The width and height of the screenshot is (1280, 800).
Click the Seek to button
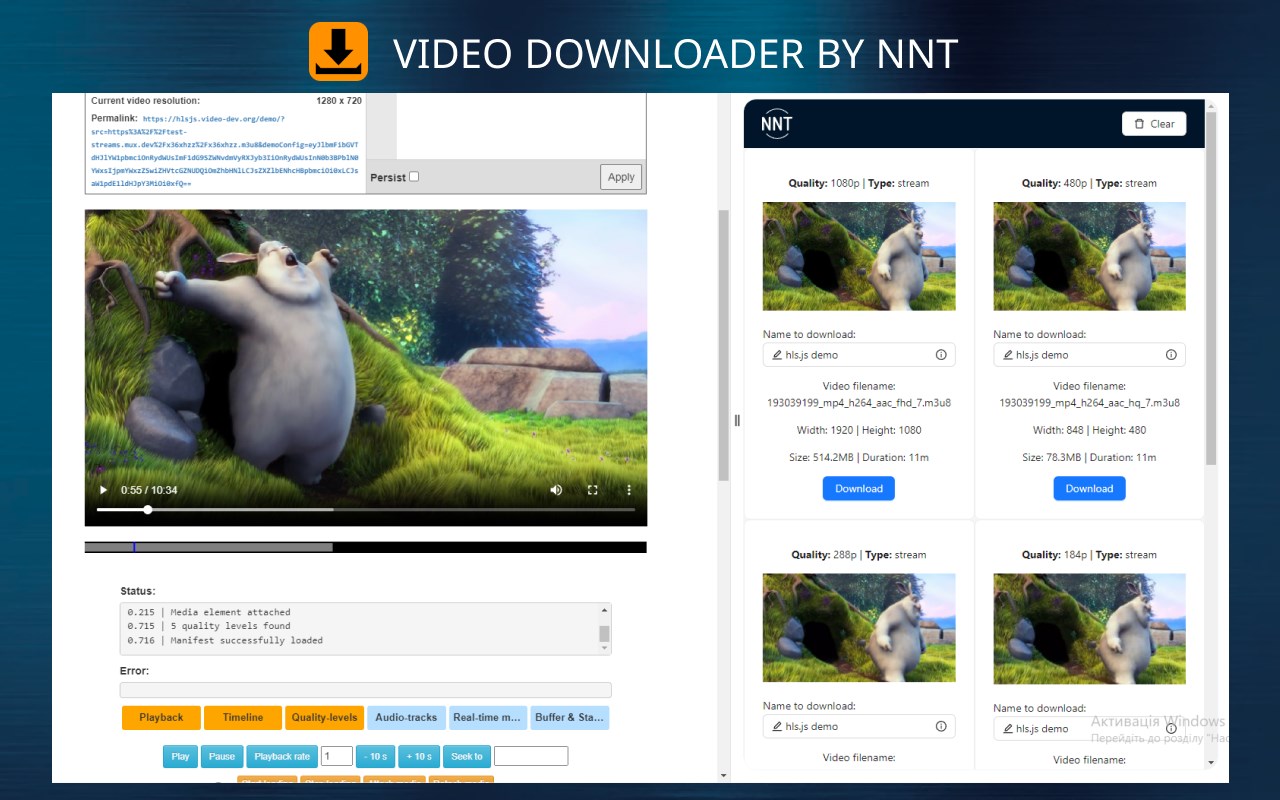tap(467, 756)
